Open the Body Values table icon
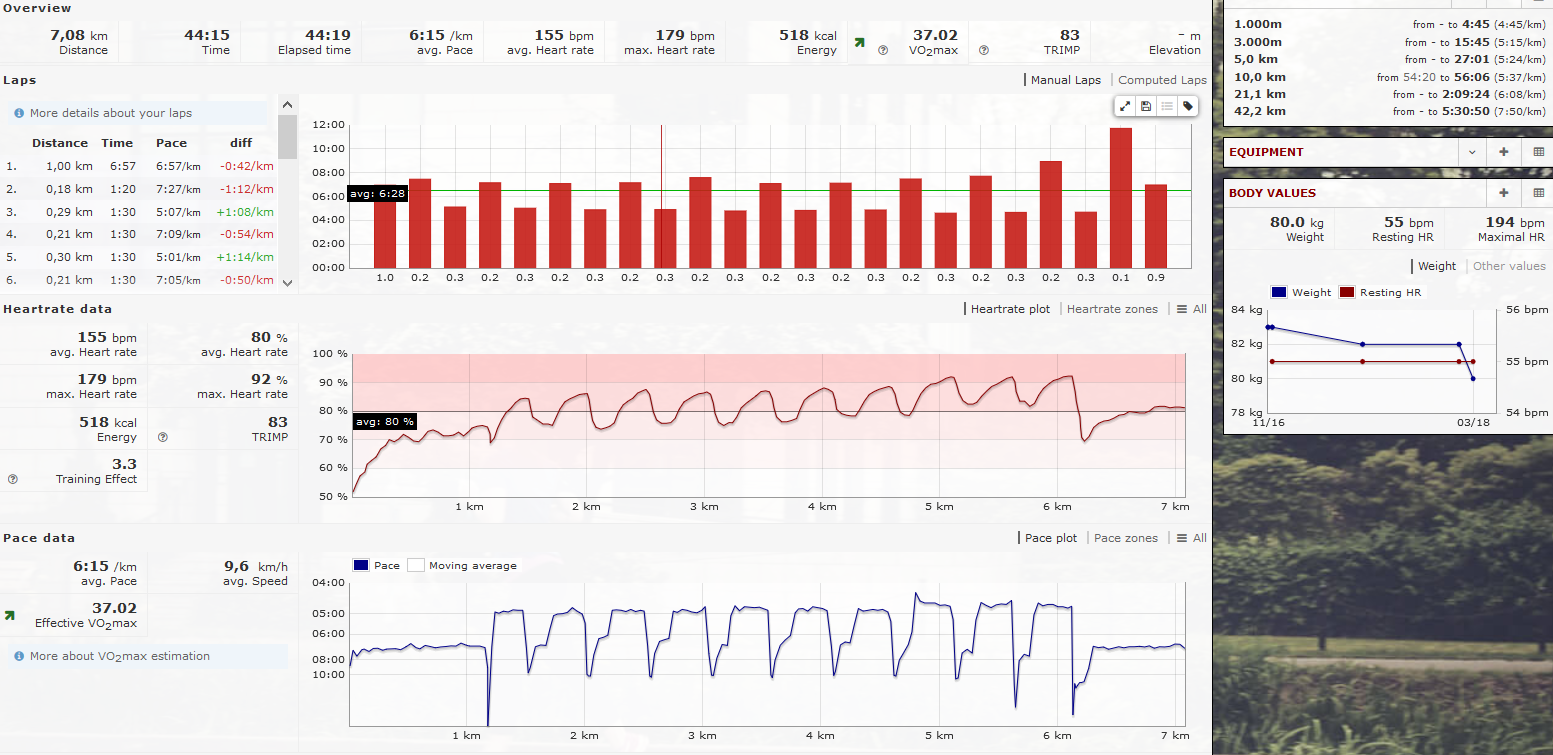The height and width of the screenshot is (755, 1553). tap(1538, 193)
